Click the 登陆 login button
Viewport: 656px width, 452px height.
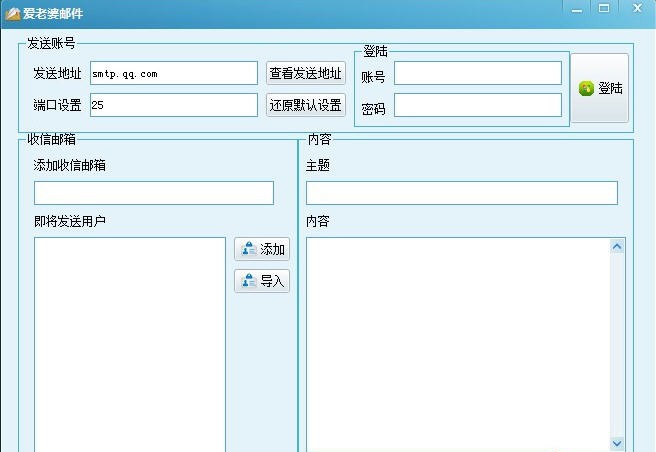pos(600,88)
